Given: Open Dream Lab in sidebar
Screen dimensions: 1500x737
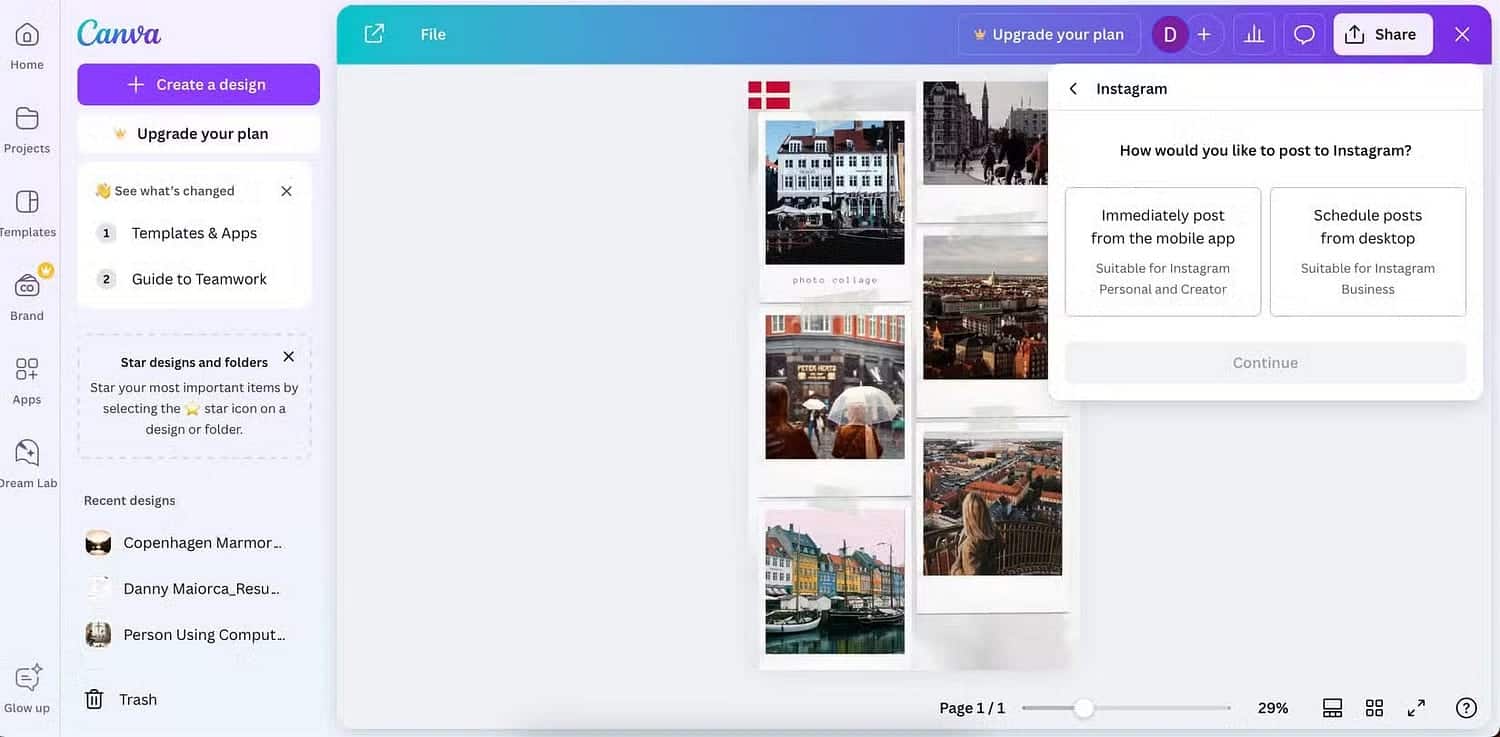Looking at the screenshot, I should point(27,454).
